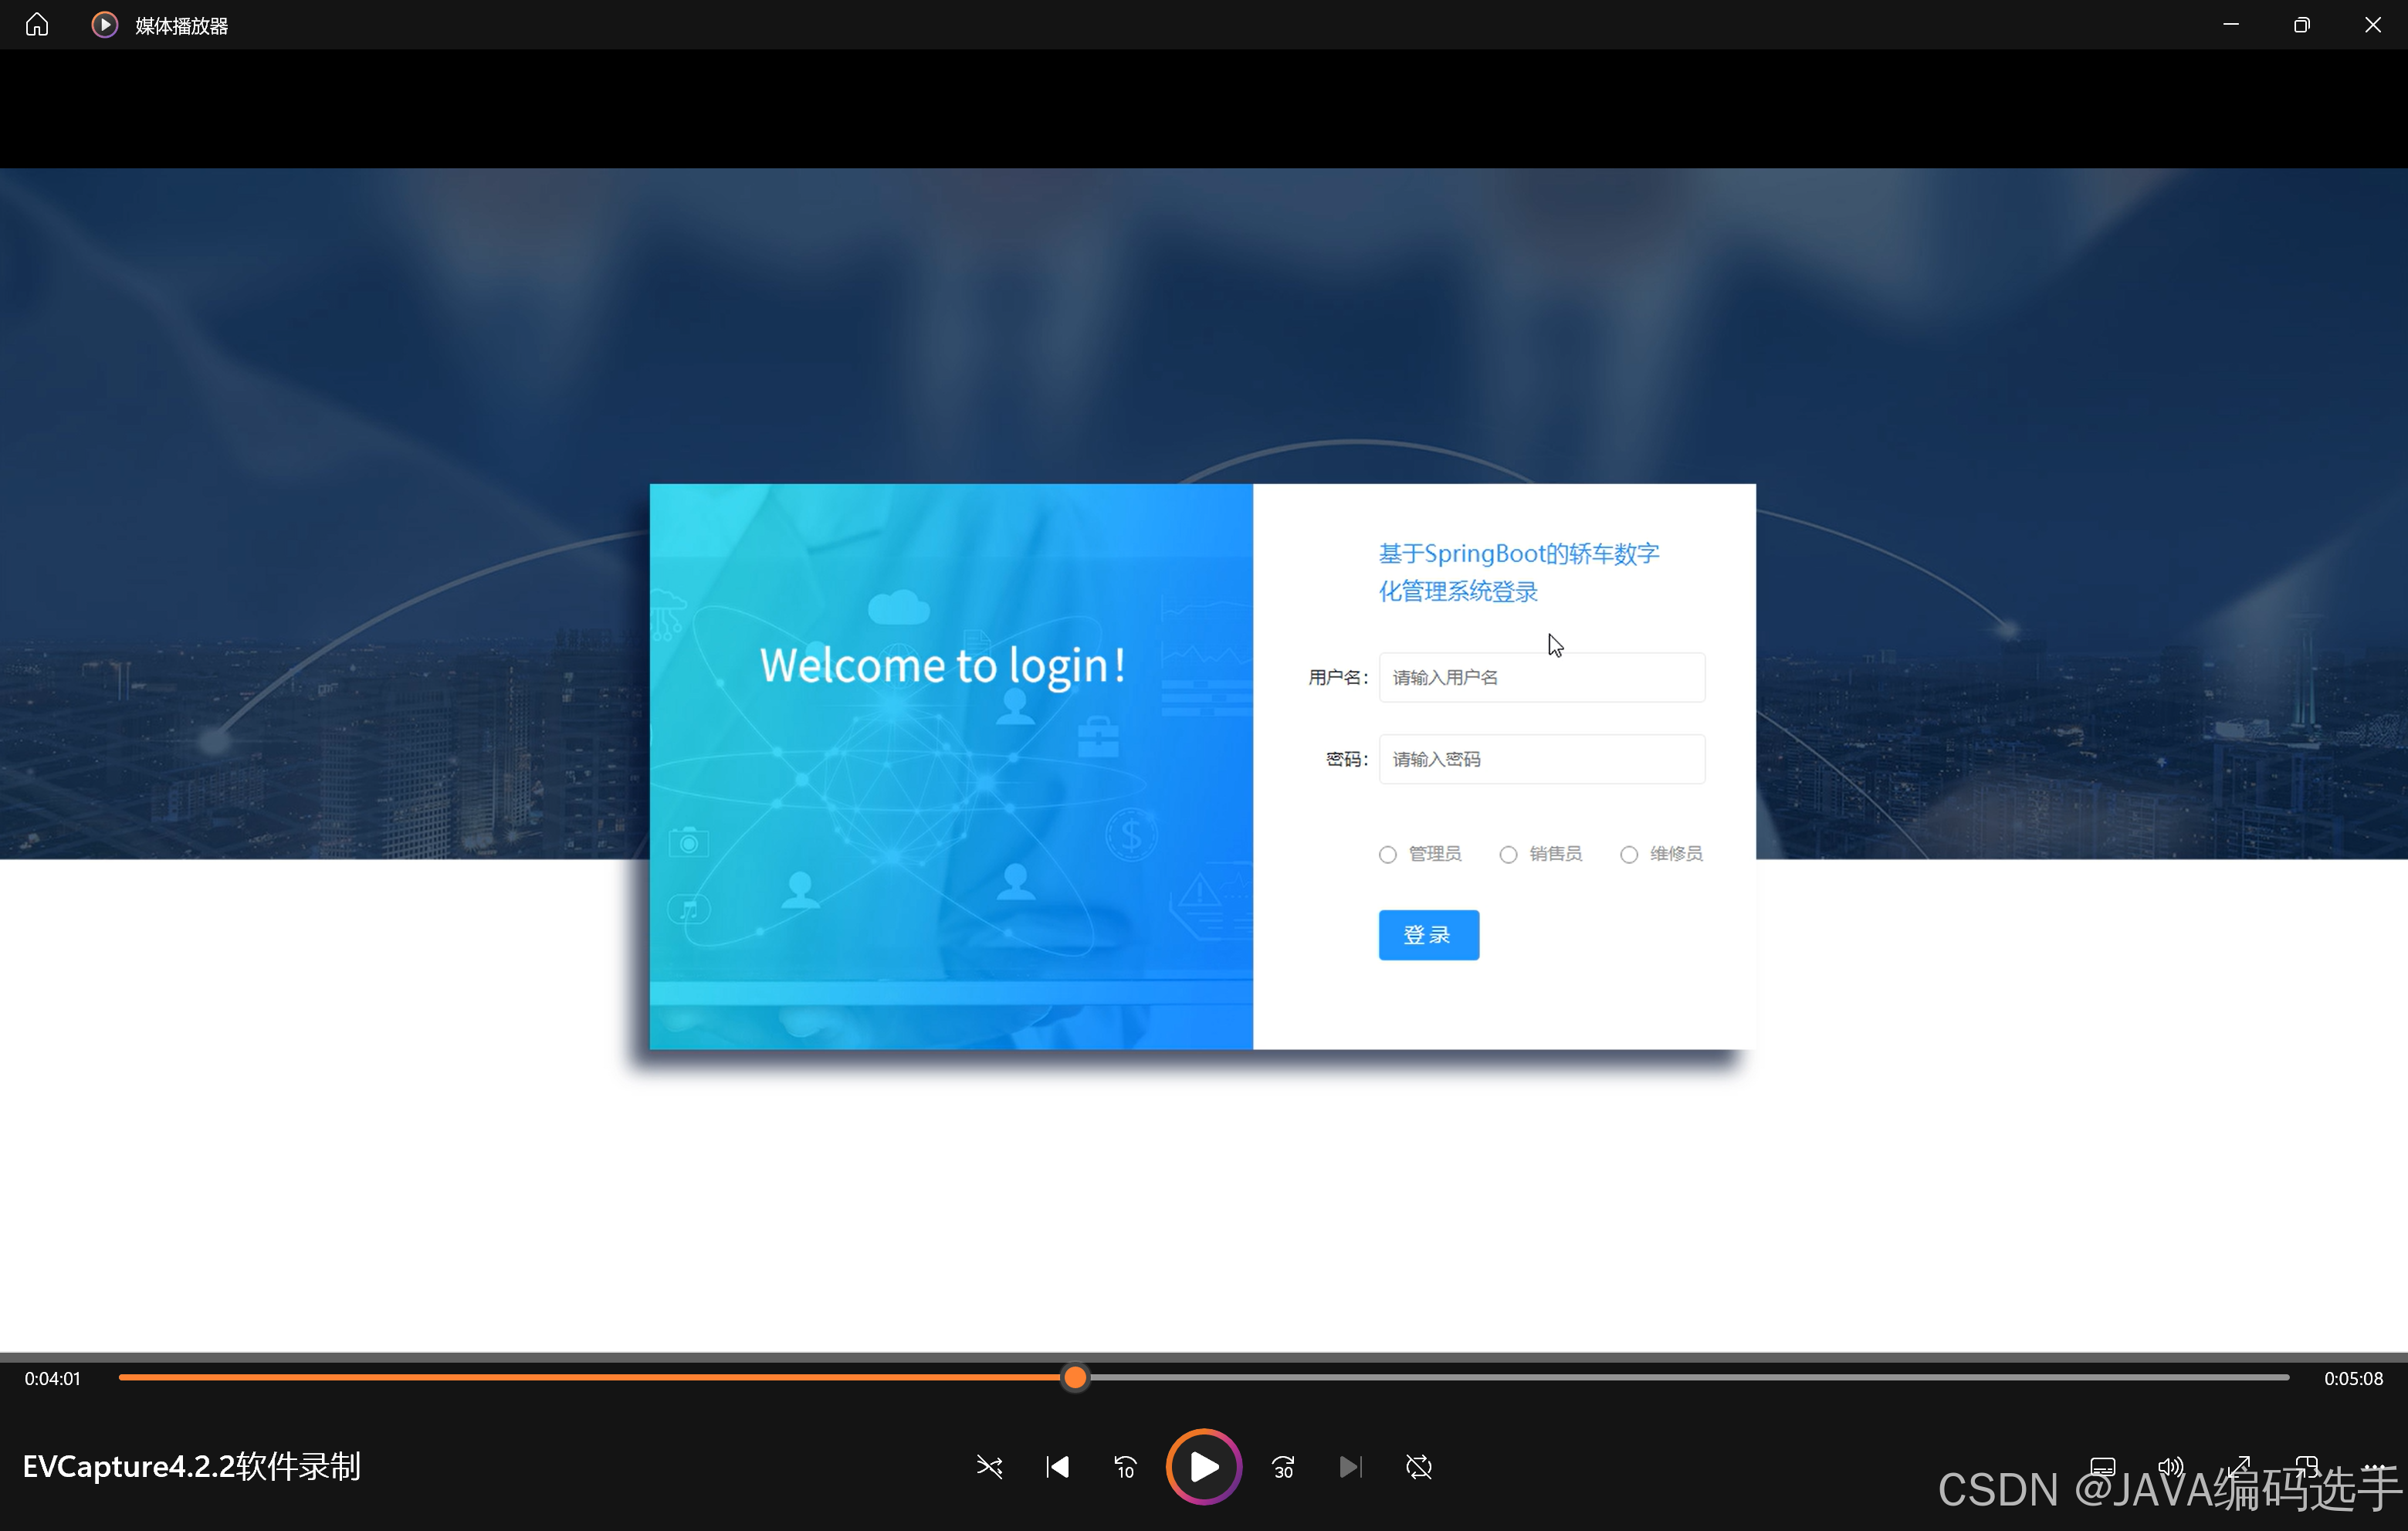
Task: Go to previous track
Action: coord(1057,1466)
